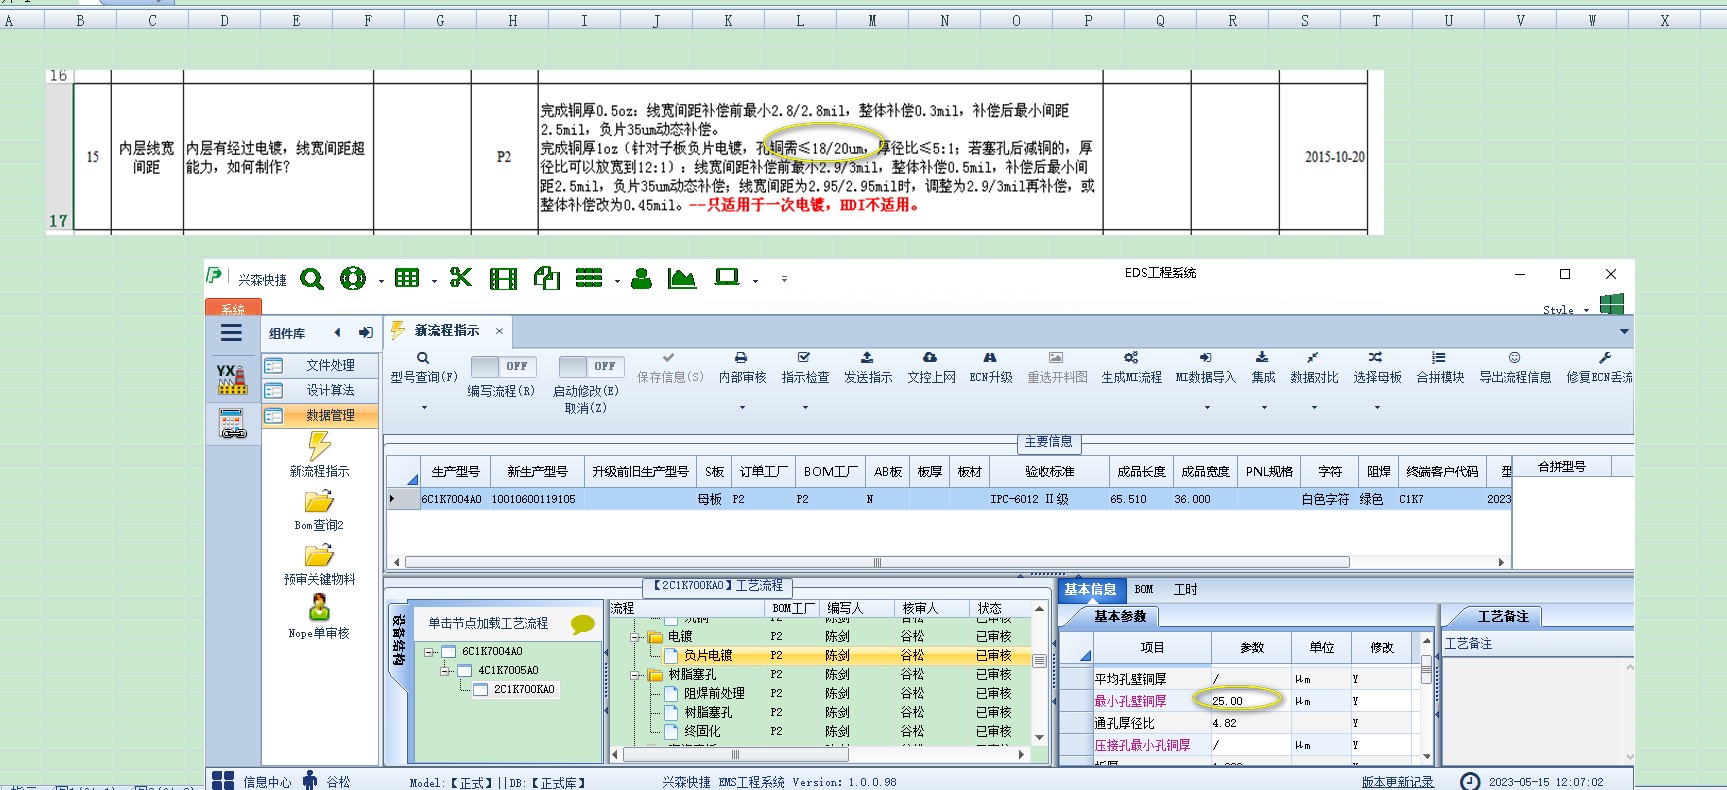Click 指示检查 check button
The image size is (1727, 790).
click(805, 367)
